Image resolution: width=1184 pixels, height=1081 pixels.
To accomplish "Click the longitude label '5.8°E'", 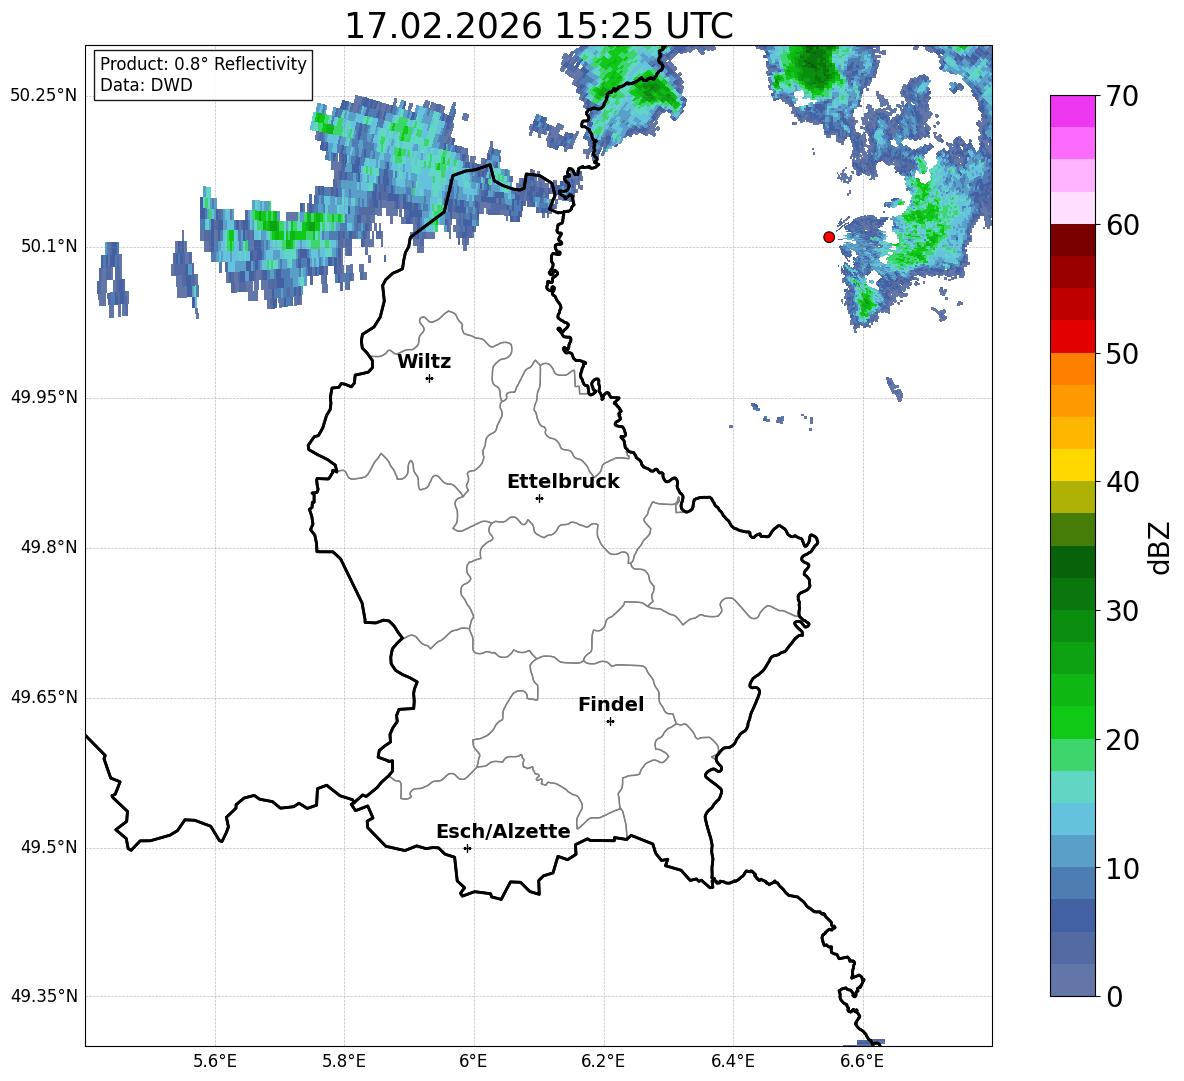I will 344,1061.
